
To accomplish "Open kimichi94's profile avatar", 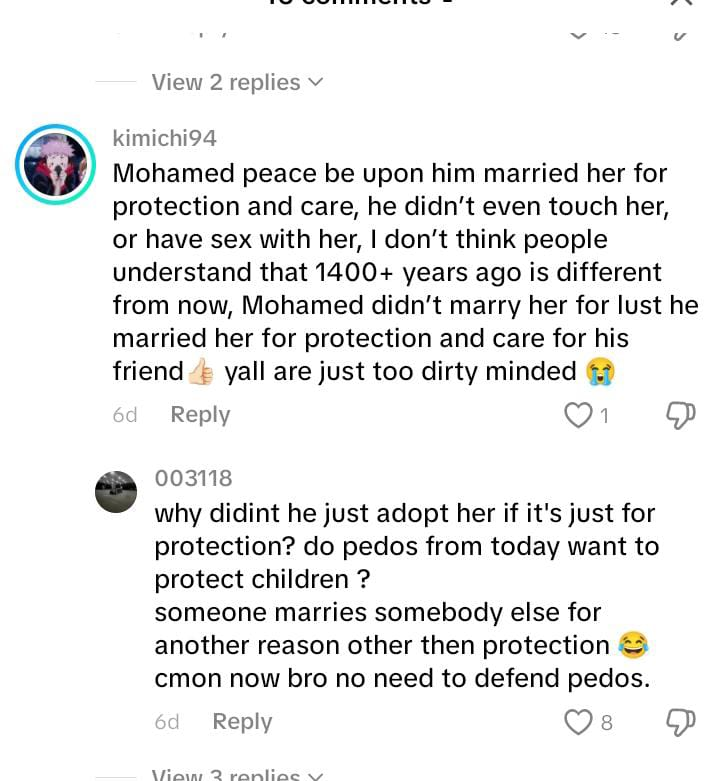I will [x=55, y=164].
